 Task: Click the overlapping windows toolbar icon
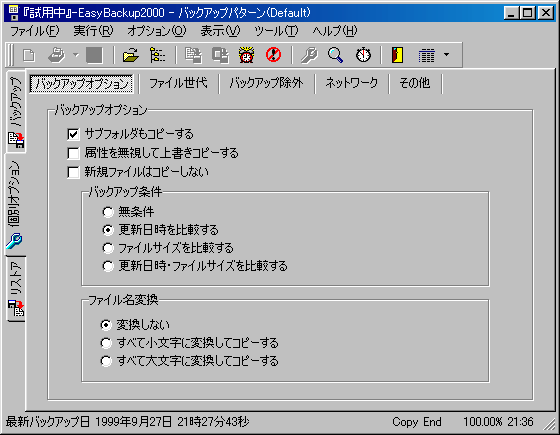click(220, 55)
